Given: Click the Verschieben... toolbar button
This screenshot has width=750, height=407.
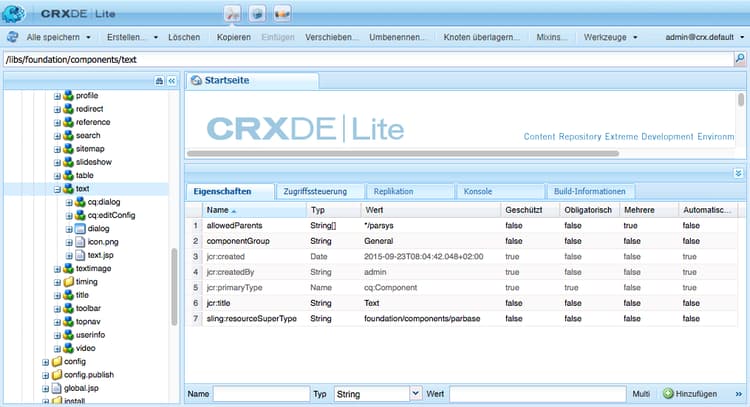Looking at the screenshot, I should tap(331, 37).
